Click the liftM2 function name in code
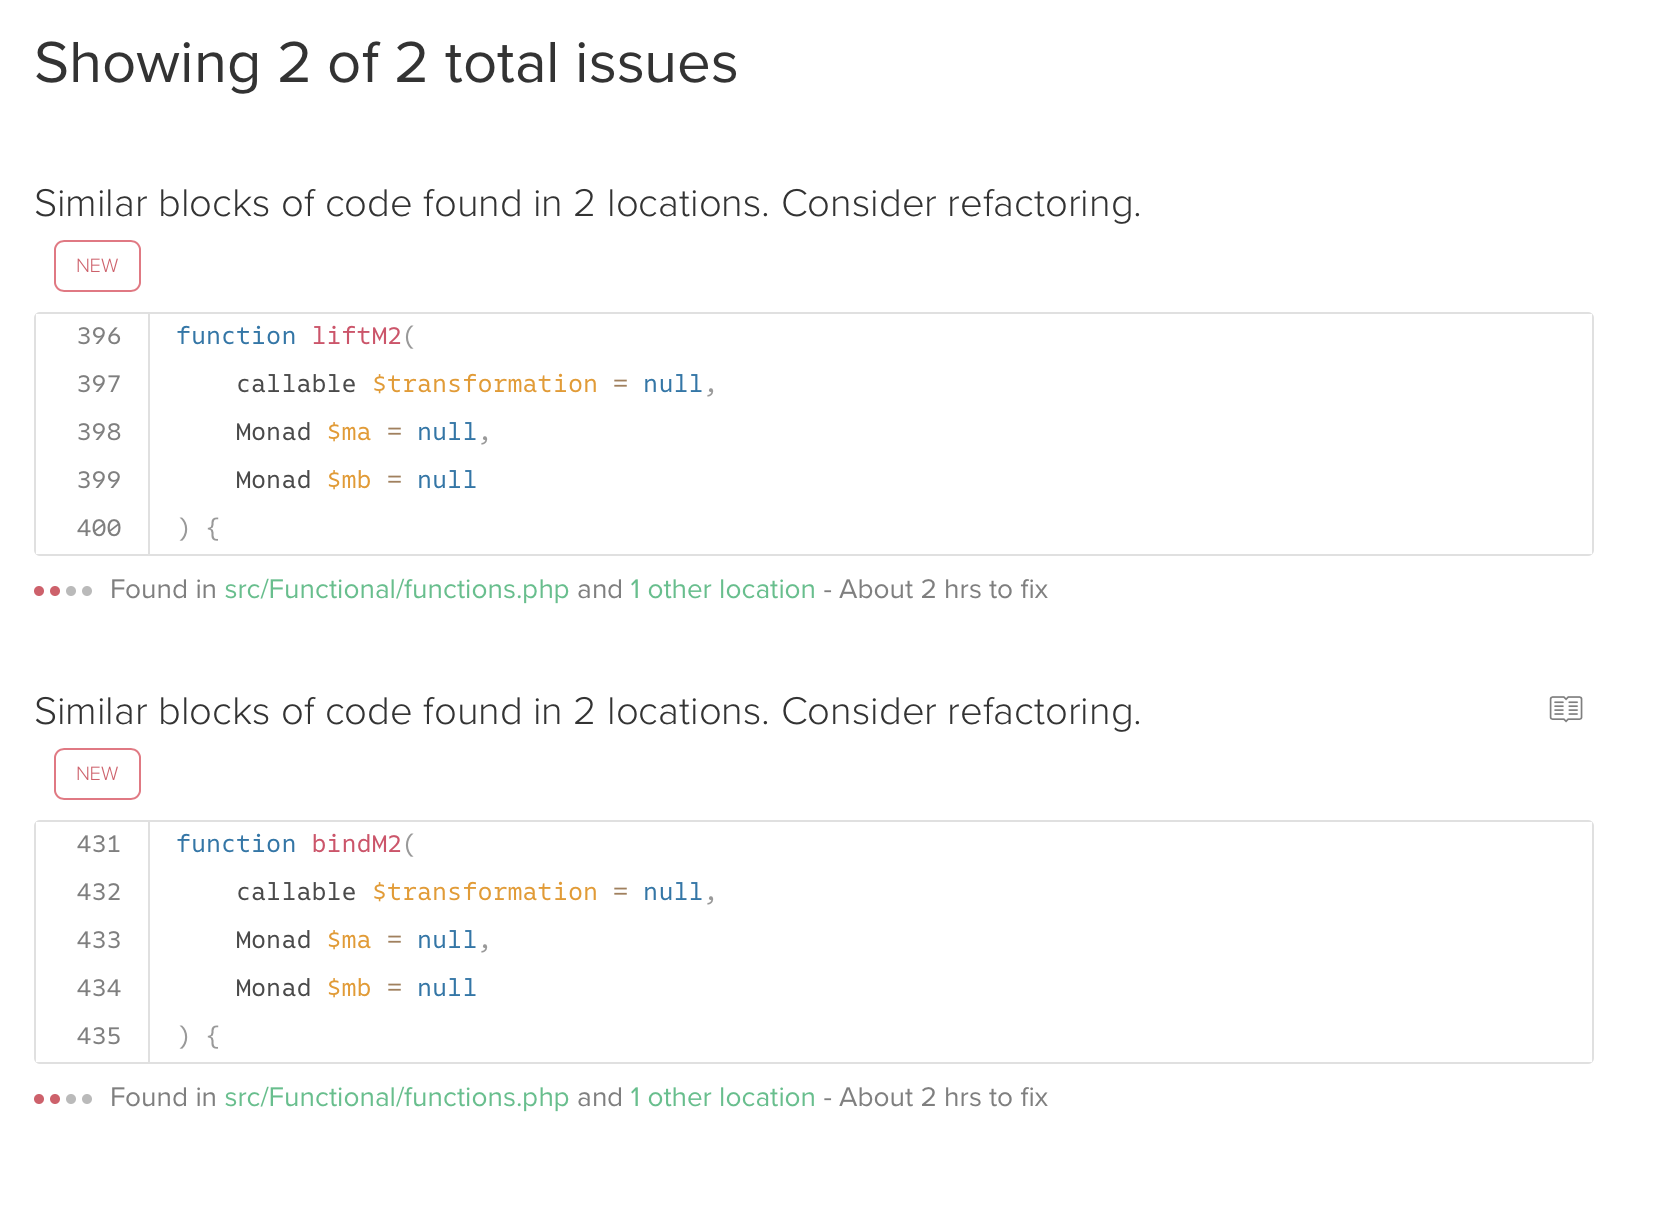1676x1218 pixels. (x=356, y=337)
